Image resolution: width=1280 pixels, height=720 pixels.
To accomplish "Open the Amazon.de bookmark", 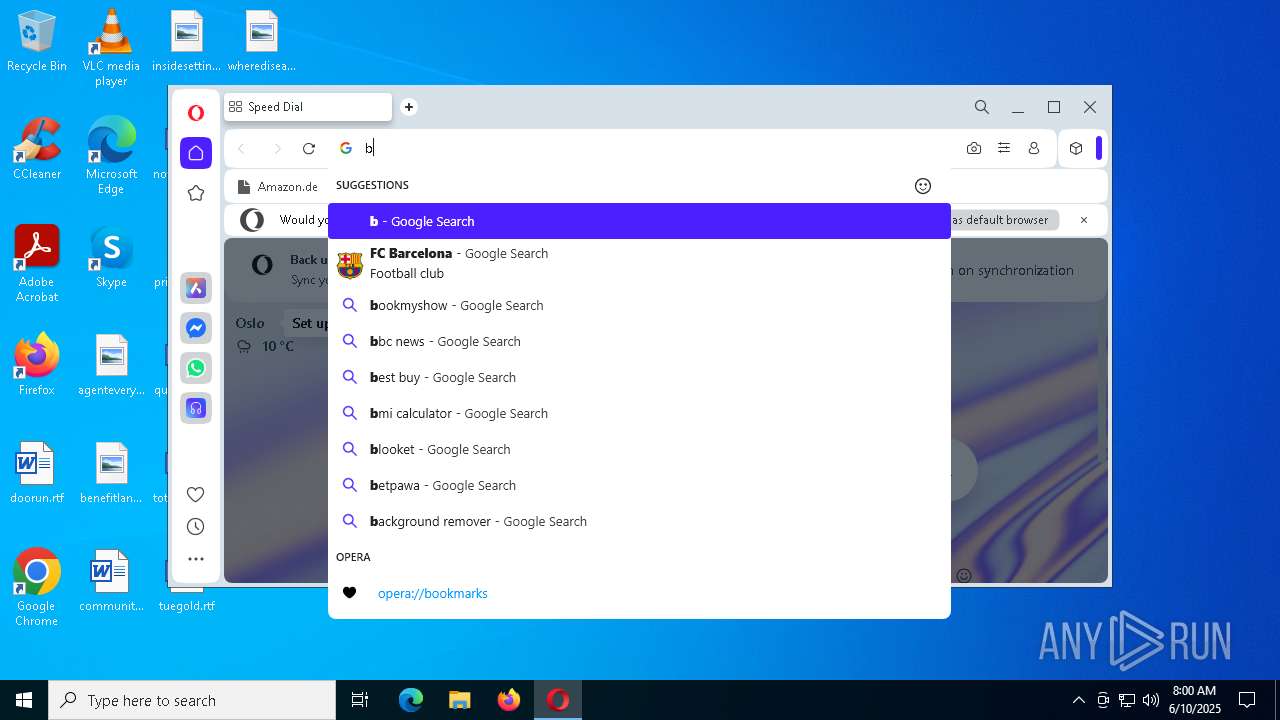I will [x=277, y=187].
